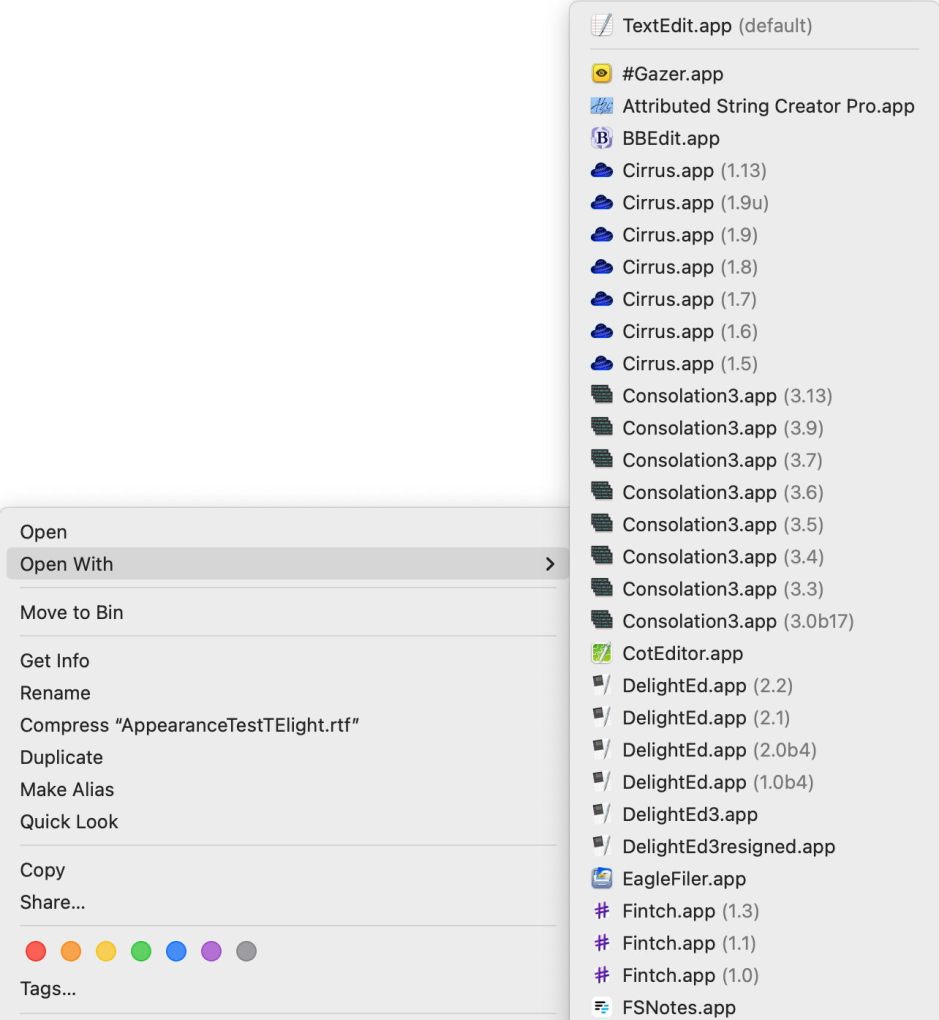Click the CotEditor.app green icon
Viewport: 939px width, 1020px height.
point(601,654)
